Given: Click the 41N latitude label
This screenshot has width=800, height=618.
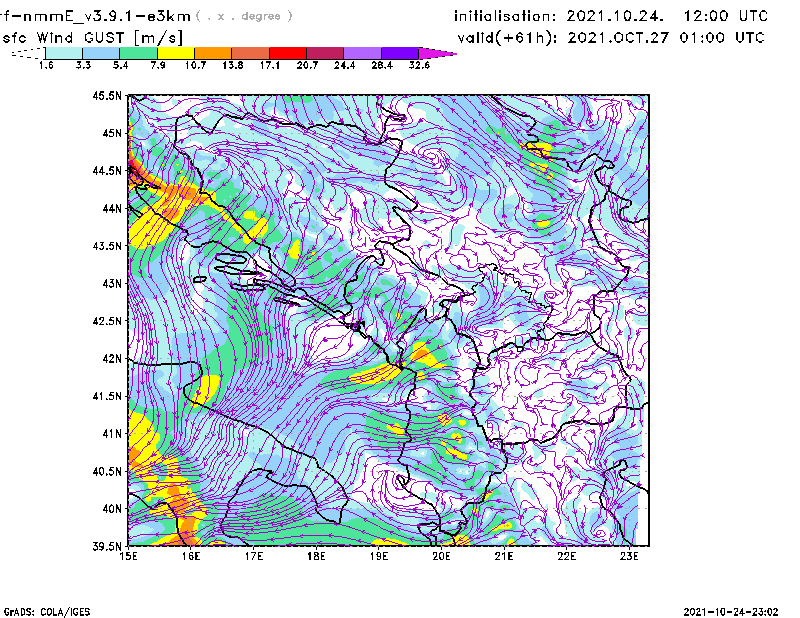Looking at the screenshot, I should pos(112,434).
